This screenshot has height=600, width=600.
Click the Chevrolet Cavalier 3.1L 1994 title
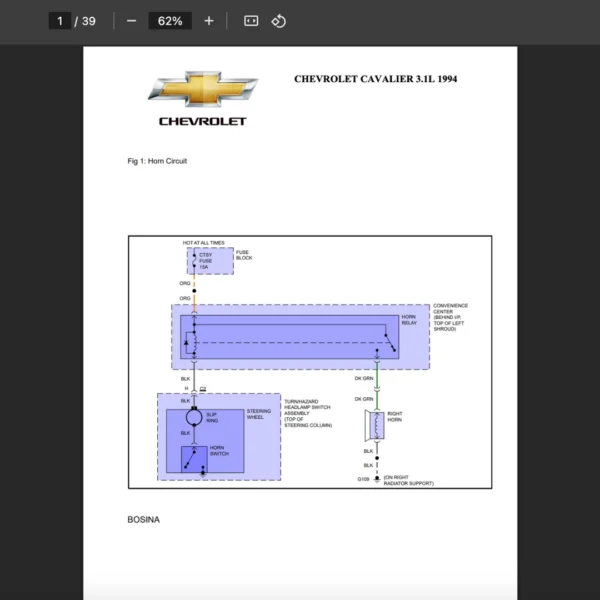pos(375,79)
